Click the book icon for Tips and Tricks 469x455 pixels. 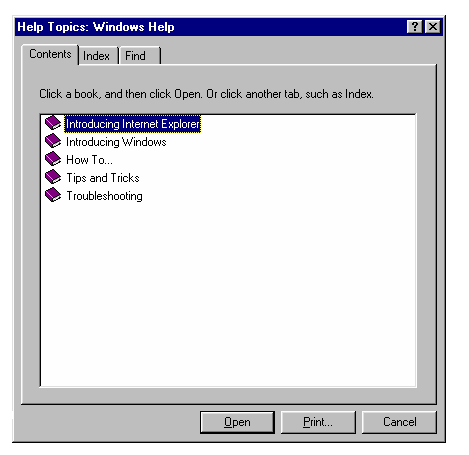click(53, 177)
